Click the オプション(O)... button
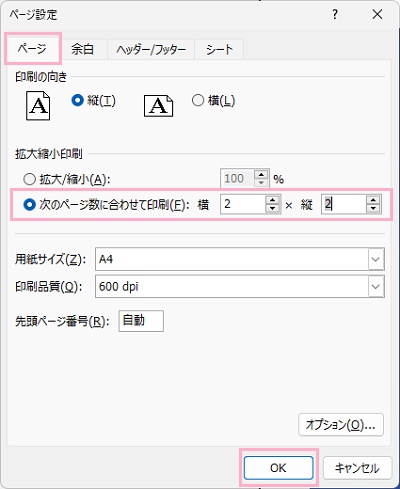The width and height of the screenshot is (400, 489). (341, 425)
